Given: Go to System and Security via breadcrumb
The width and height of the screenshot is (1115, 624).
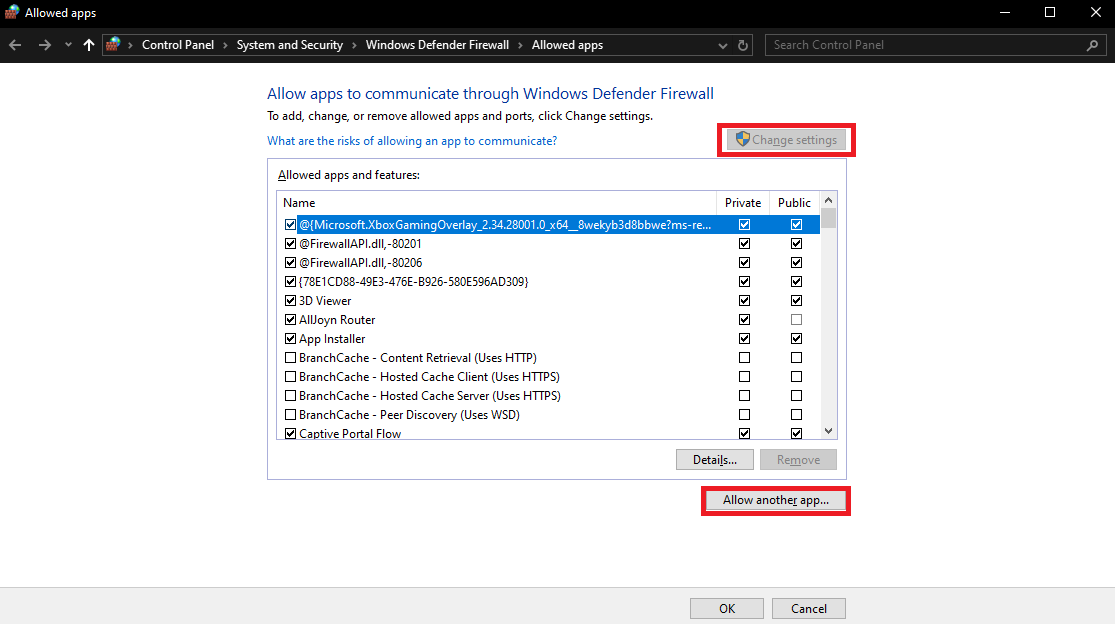Looking at the screenshot, I should click(x=290, y=44).
